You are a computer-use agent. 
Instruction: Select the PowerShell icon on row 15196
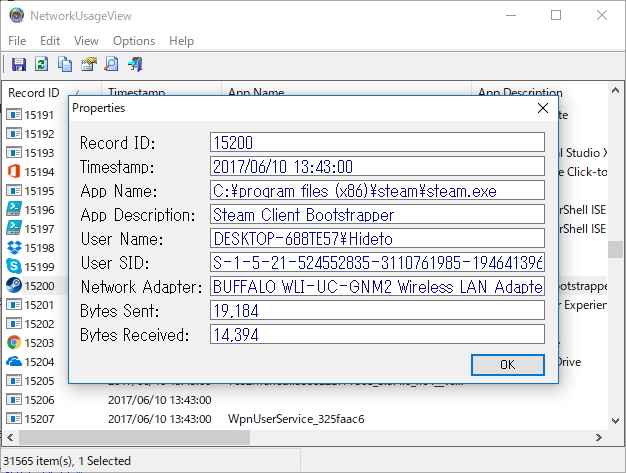coord(14,210)
